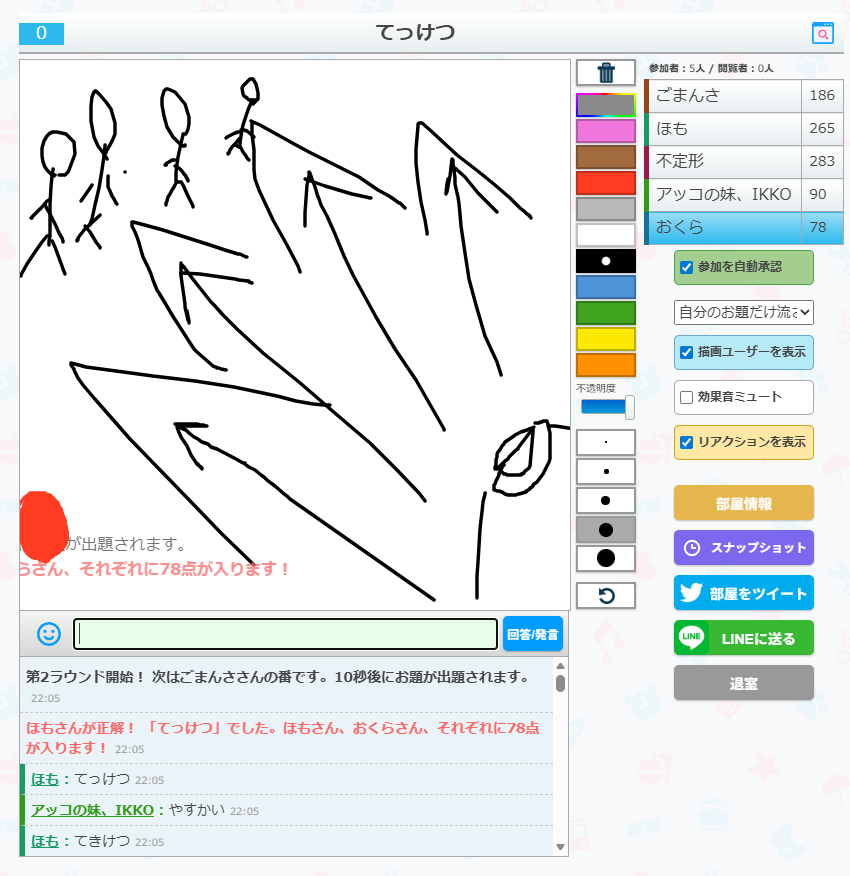Click the chat answer input field

pos(283,633)
